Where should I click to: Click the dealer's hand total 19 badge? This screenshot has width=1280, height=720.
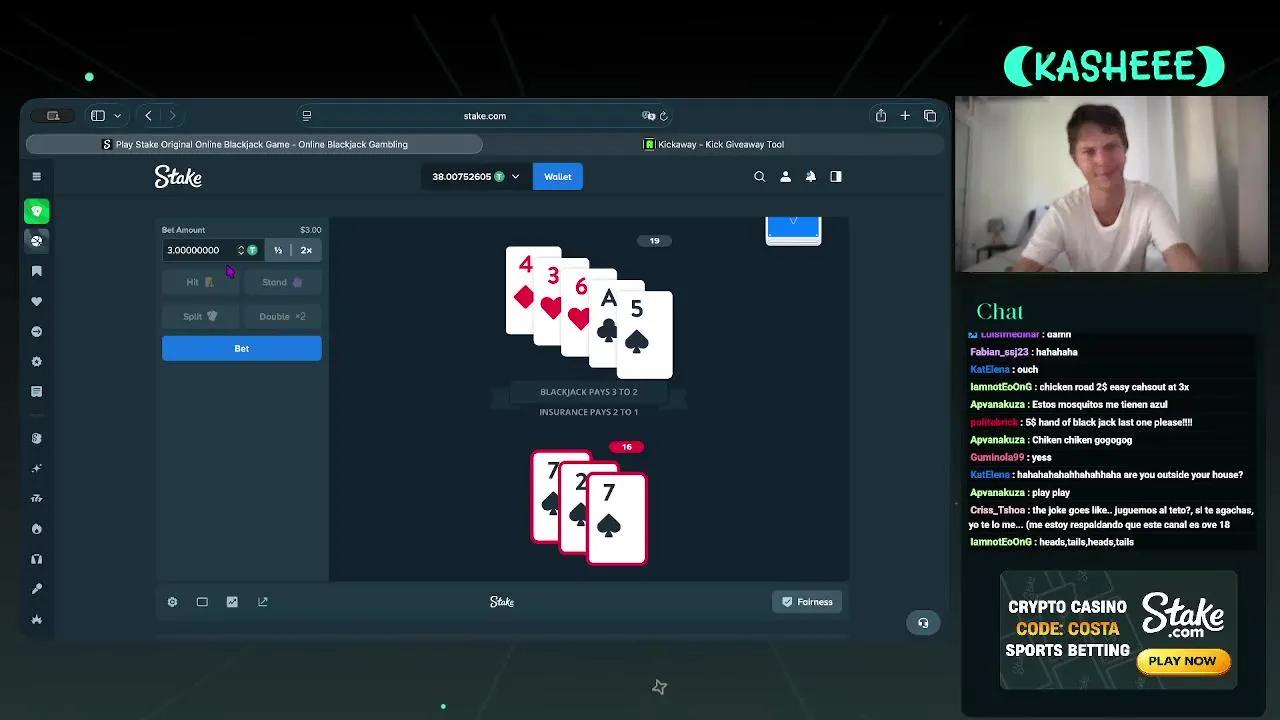point(655,241)
